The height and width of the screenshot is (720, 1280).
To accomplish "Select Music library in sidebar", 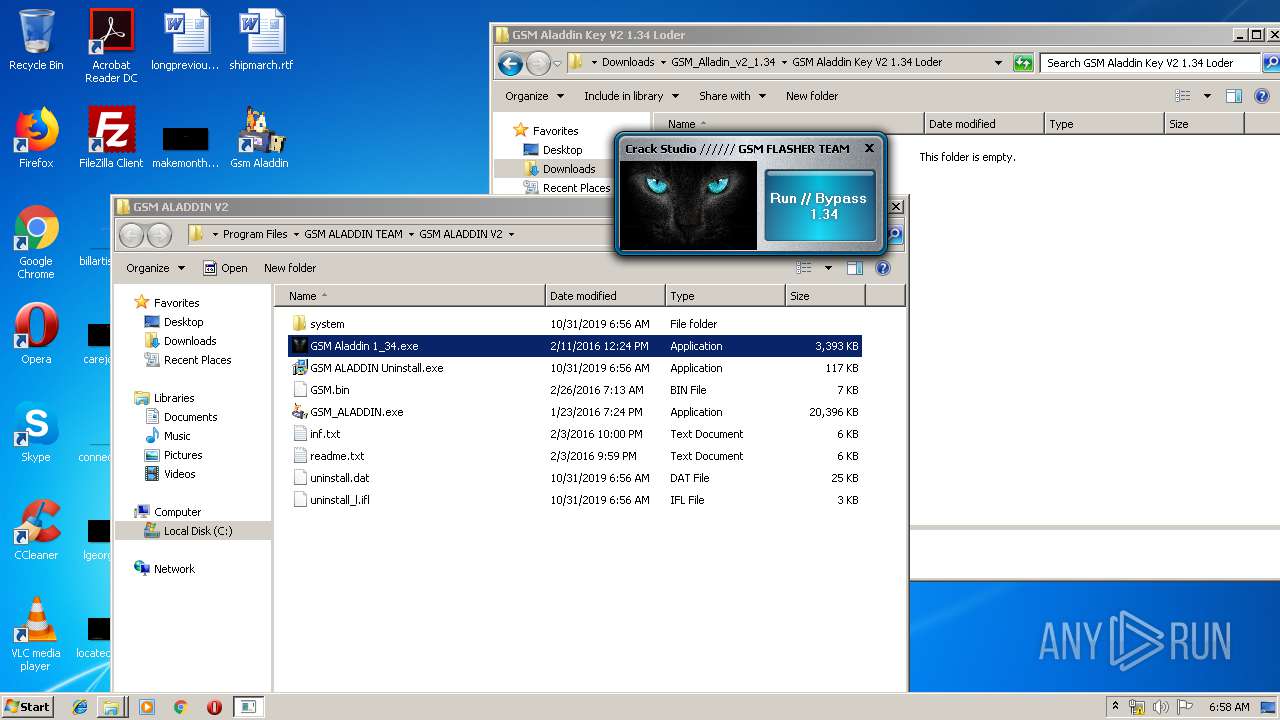I will click(x=177, y=436).
